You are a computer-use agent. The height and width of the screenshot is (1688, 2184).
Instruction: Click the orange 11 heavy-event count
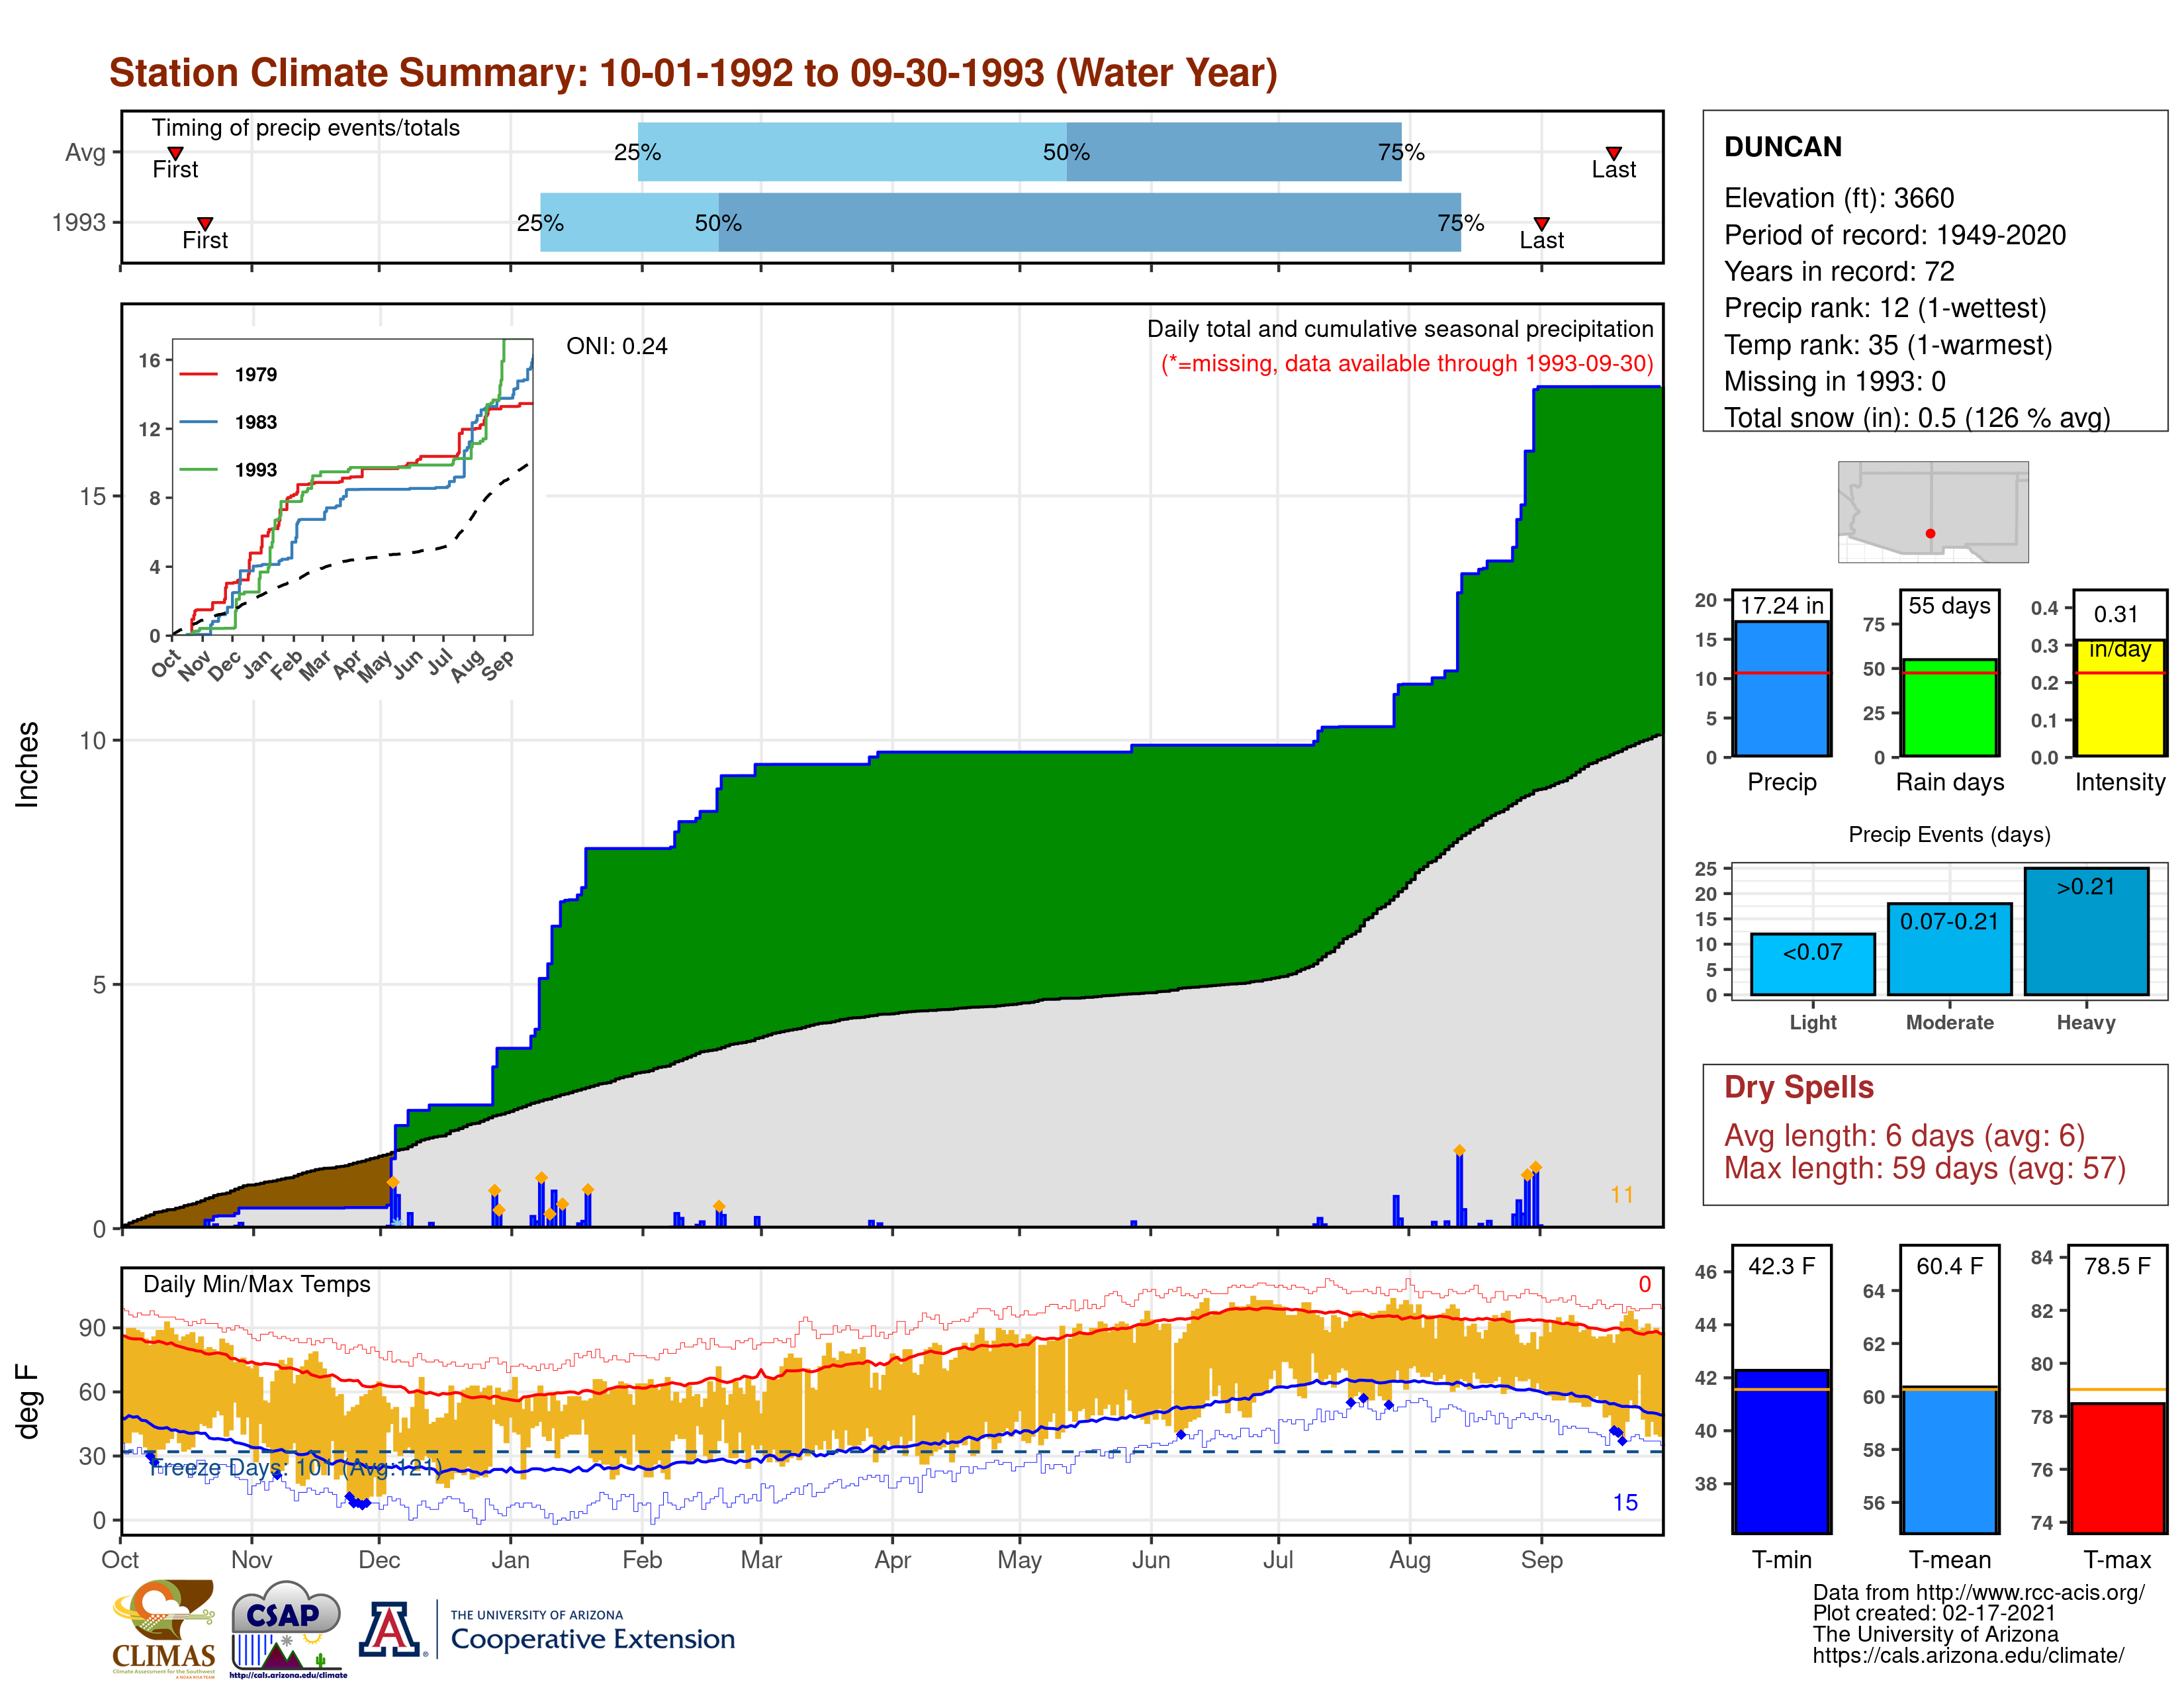pos(1621,1194)
